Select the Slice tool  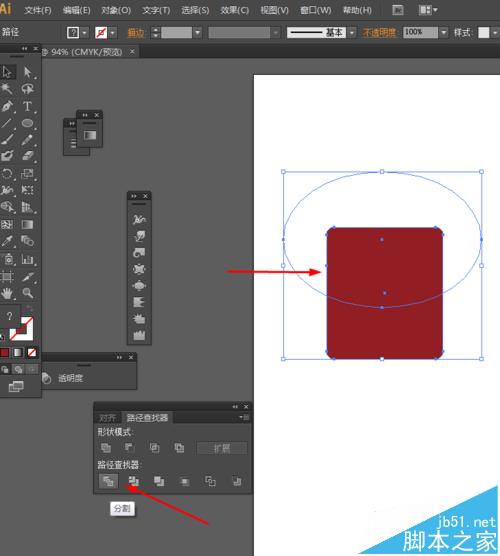pos(27,276)
